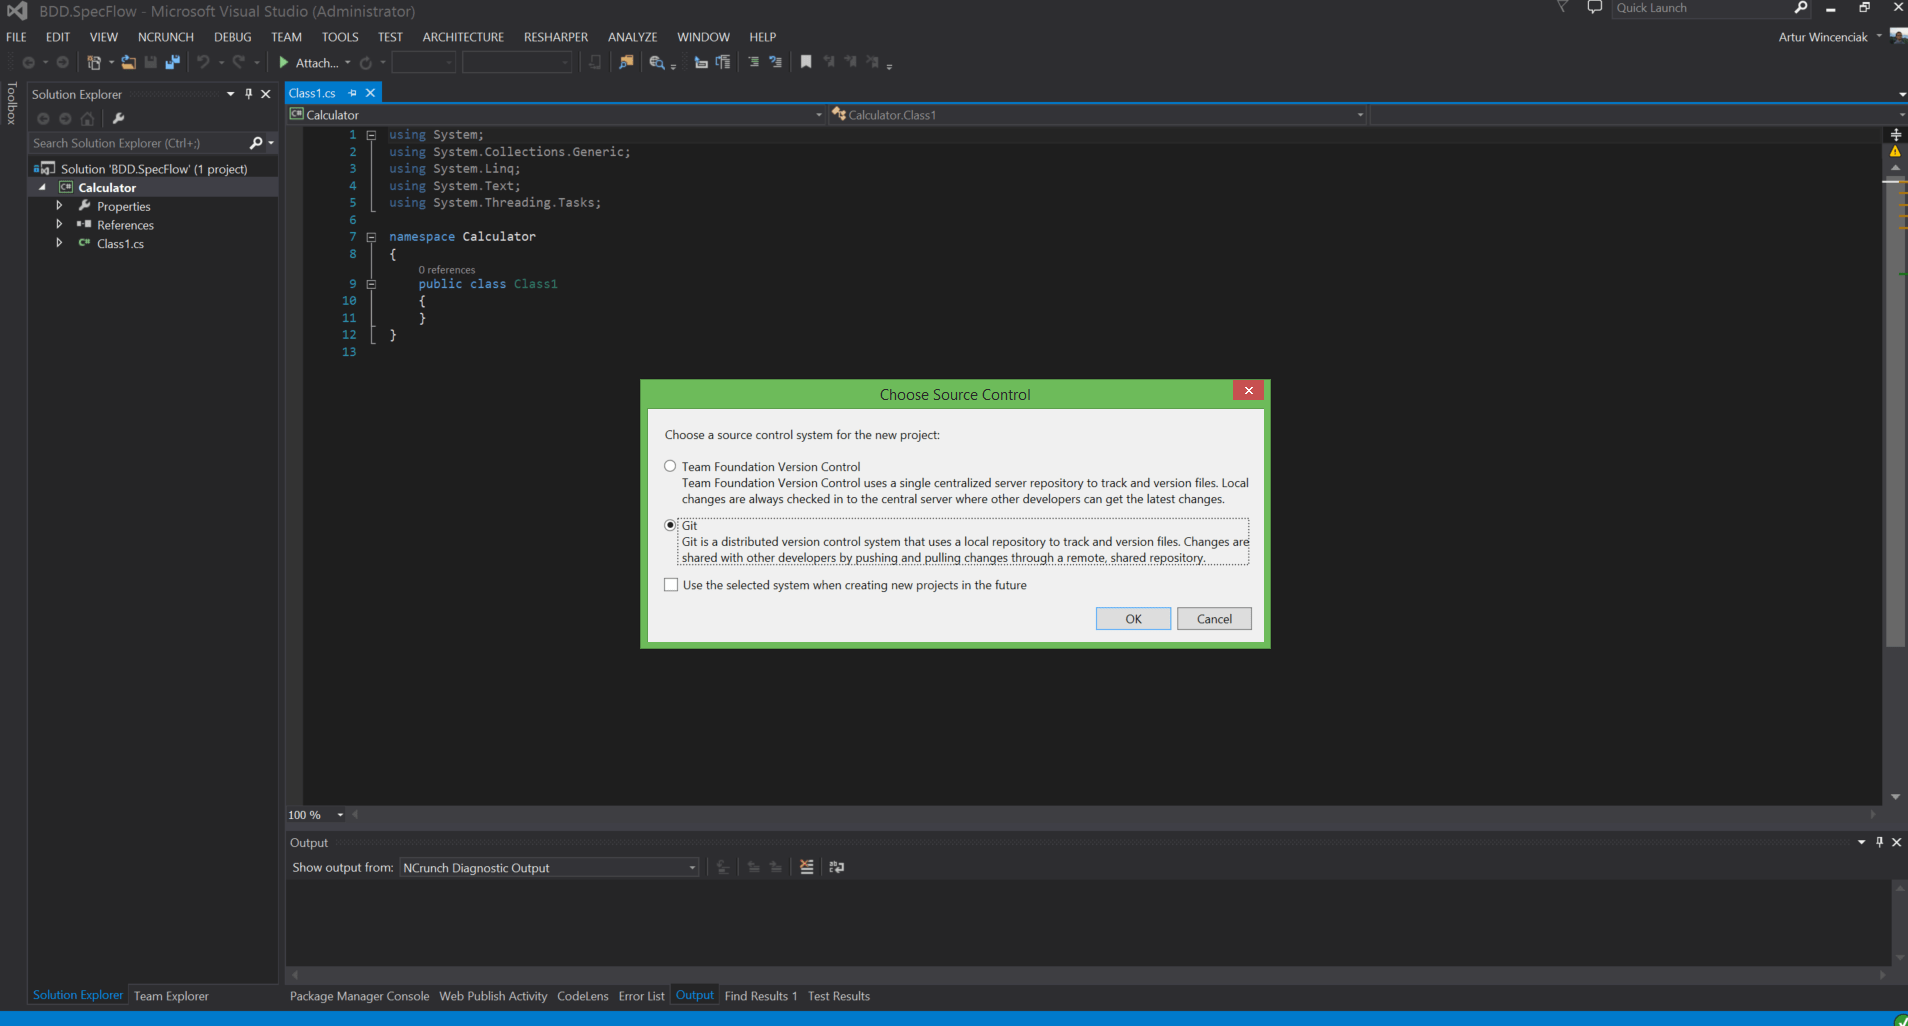Open the FILE menu
The height and width of the screenshot is (1026, 1908).
point(17,37)
